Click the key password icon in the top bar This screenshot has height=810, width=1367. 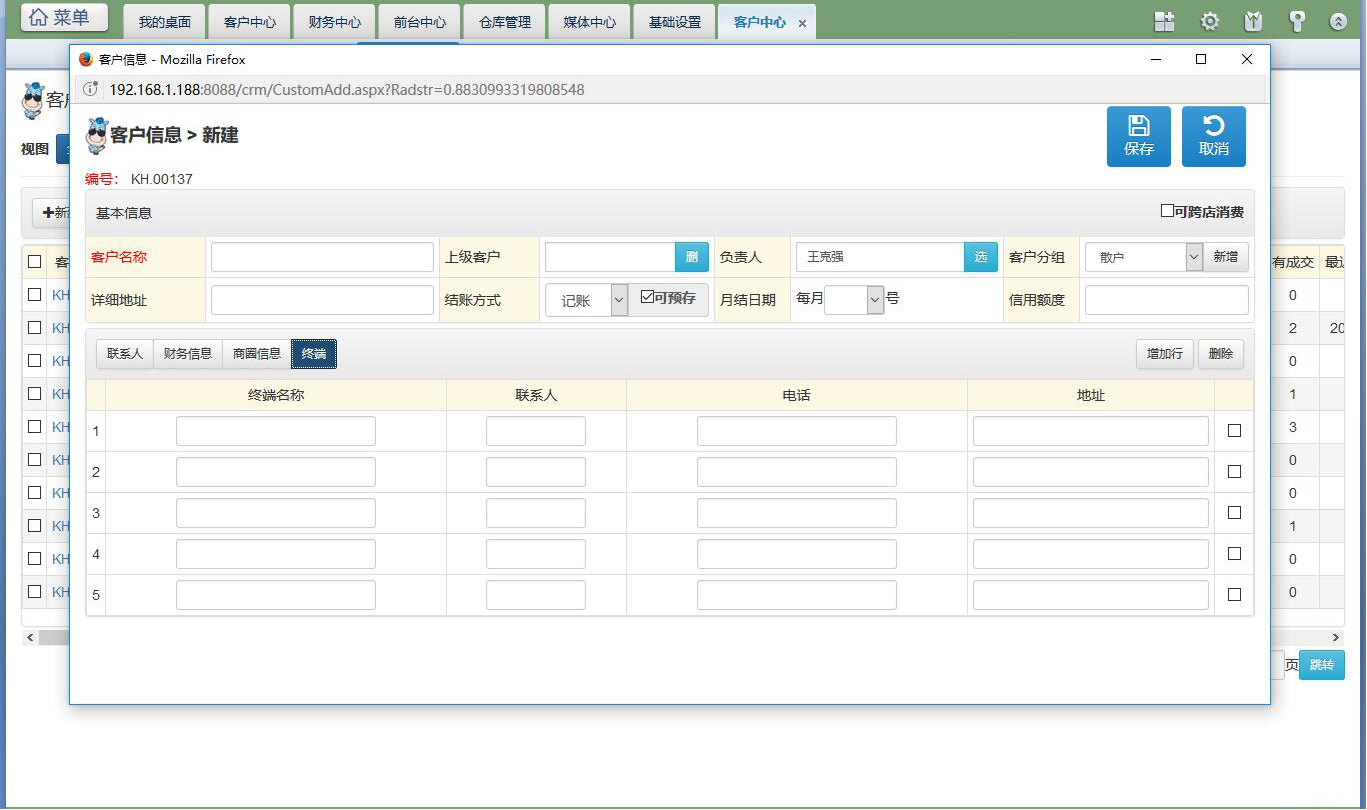click(1297, 21)
